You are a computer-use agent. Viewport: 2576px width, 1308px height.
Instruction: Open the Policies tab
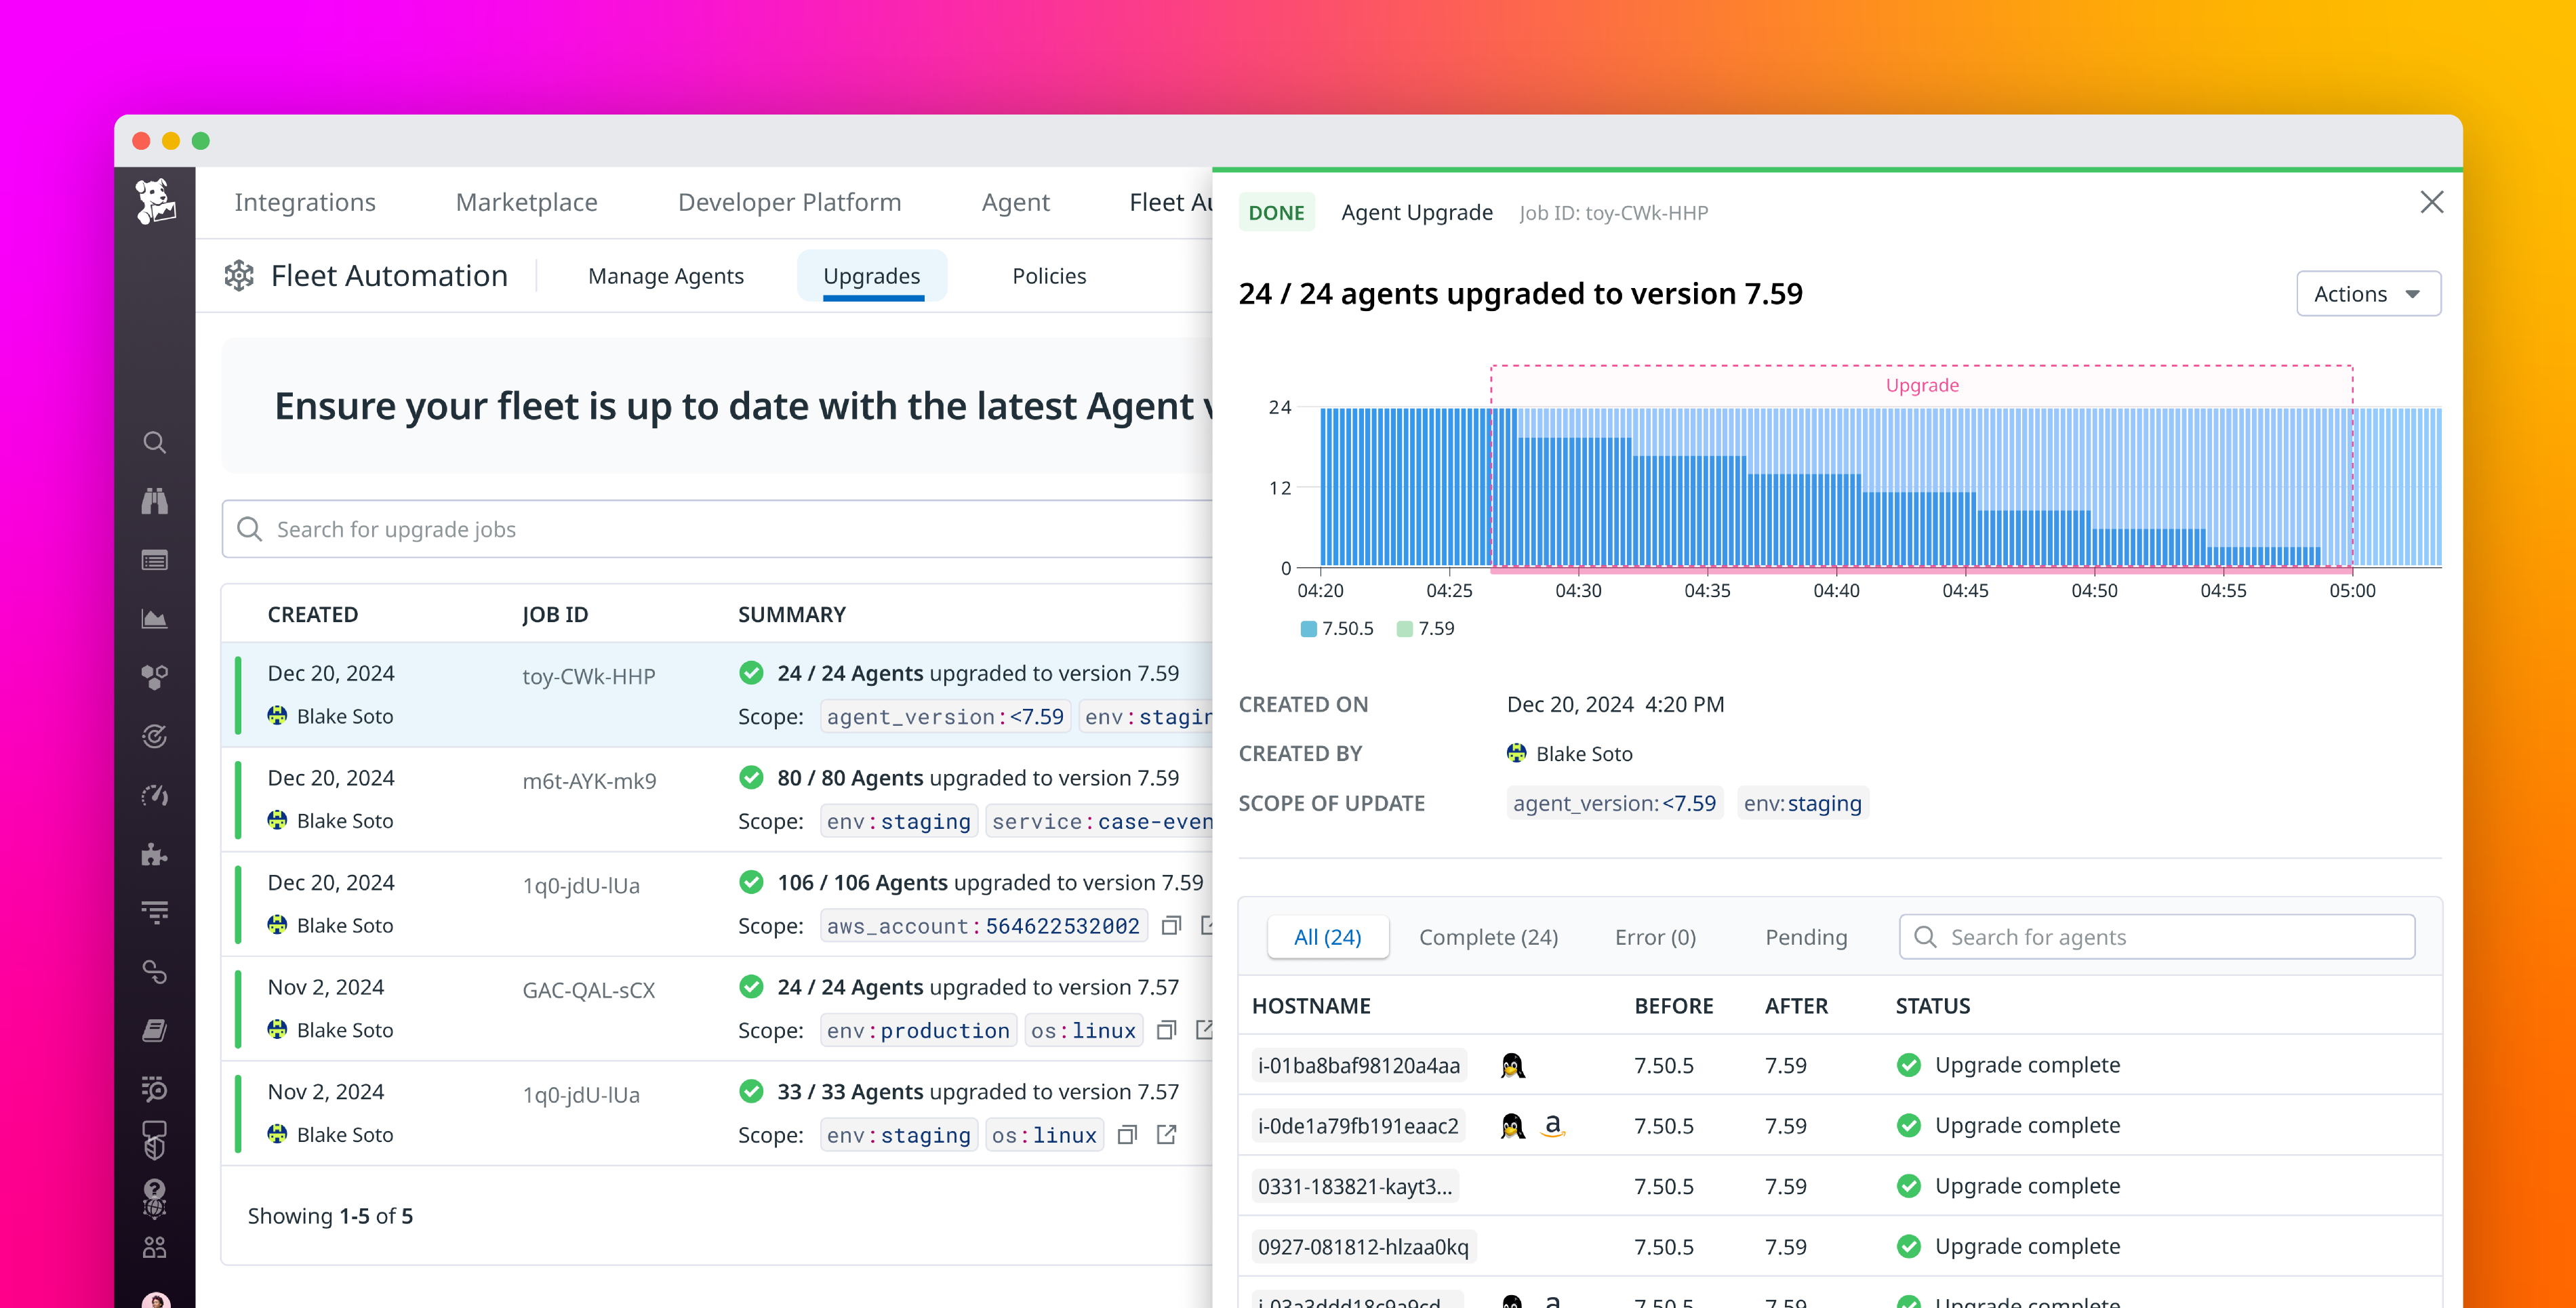coord(1048,276)
